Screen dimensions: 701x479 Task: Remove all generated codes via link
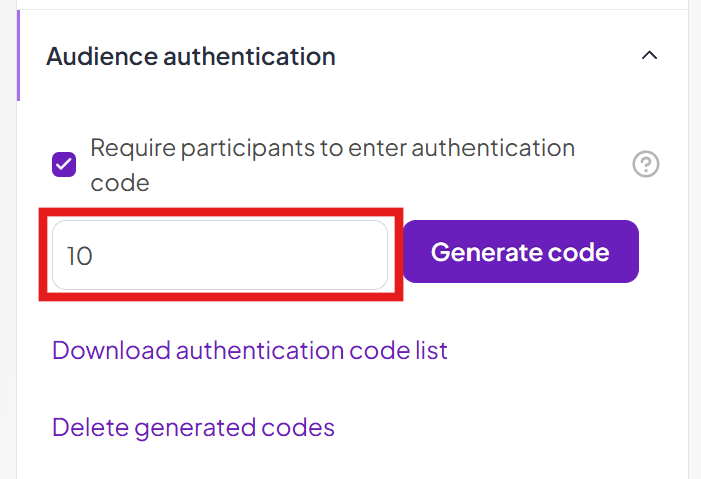(193, 428)
